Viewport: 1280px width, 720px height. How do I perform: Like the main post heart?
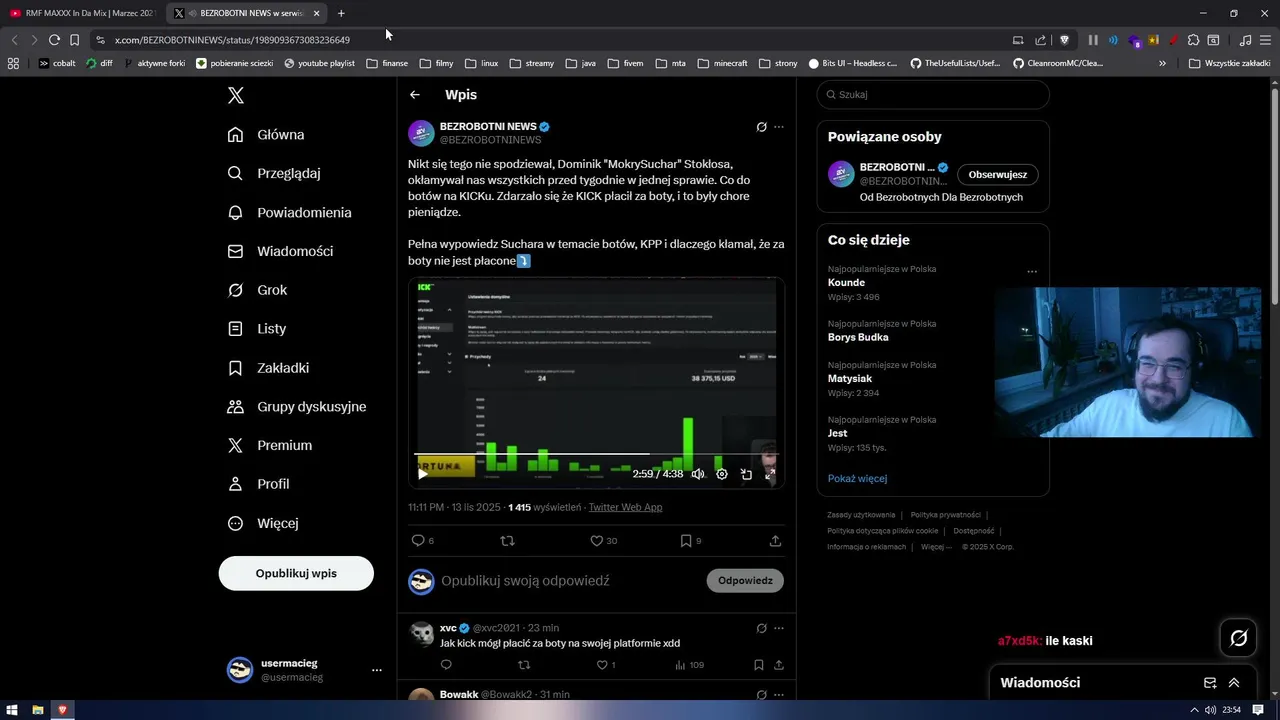pos(596,541)
